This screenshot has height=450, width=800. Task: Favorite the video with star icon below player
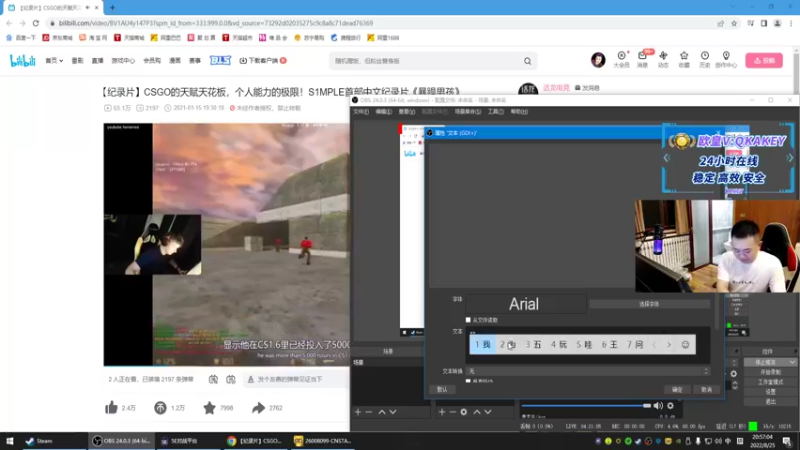(209, 408)
